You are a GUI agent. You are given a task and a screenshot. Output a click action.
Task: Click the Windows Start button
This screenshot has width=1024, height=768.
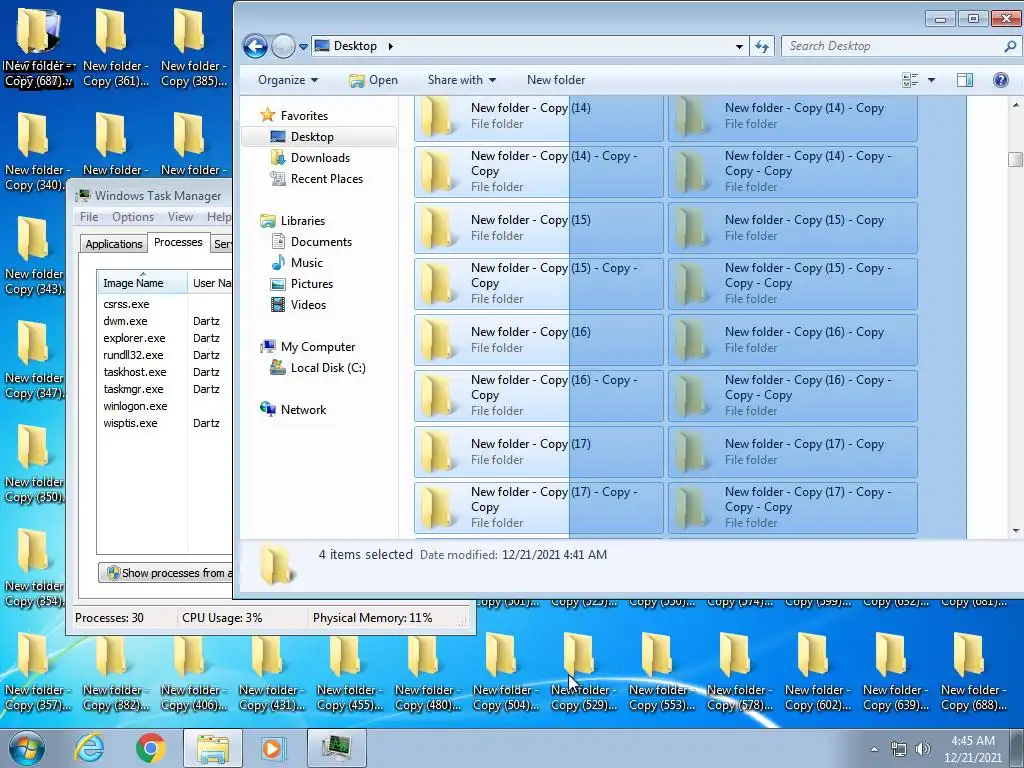tap(27, 748)
